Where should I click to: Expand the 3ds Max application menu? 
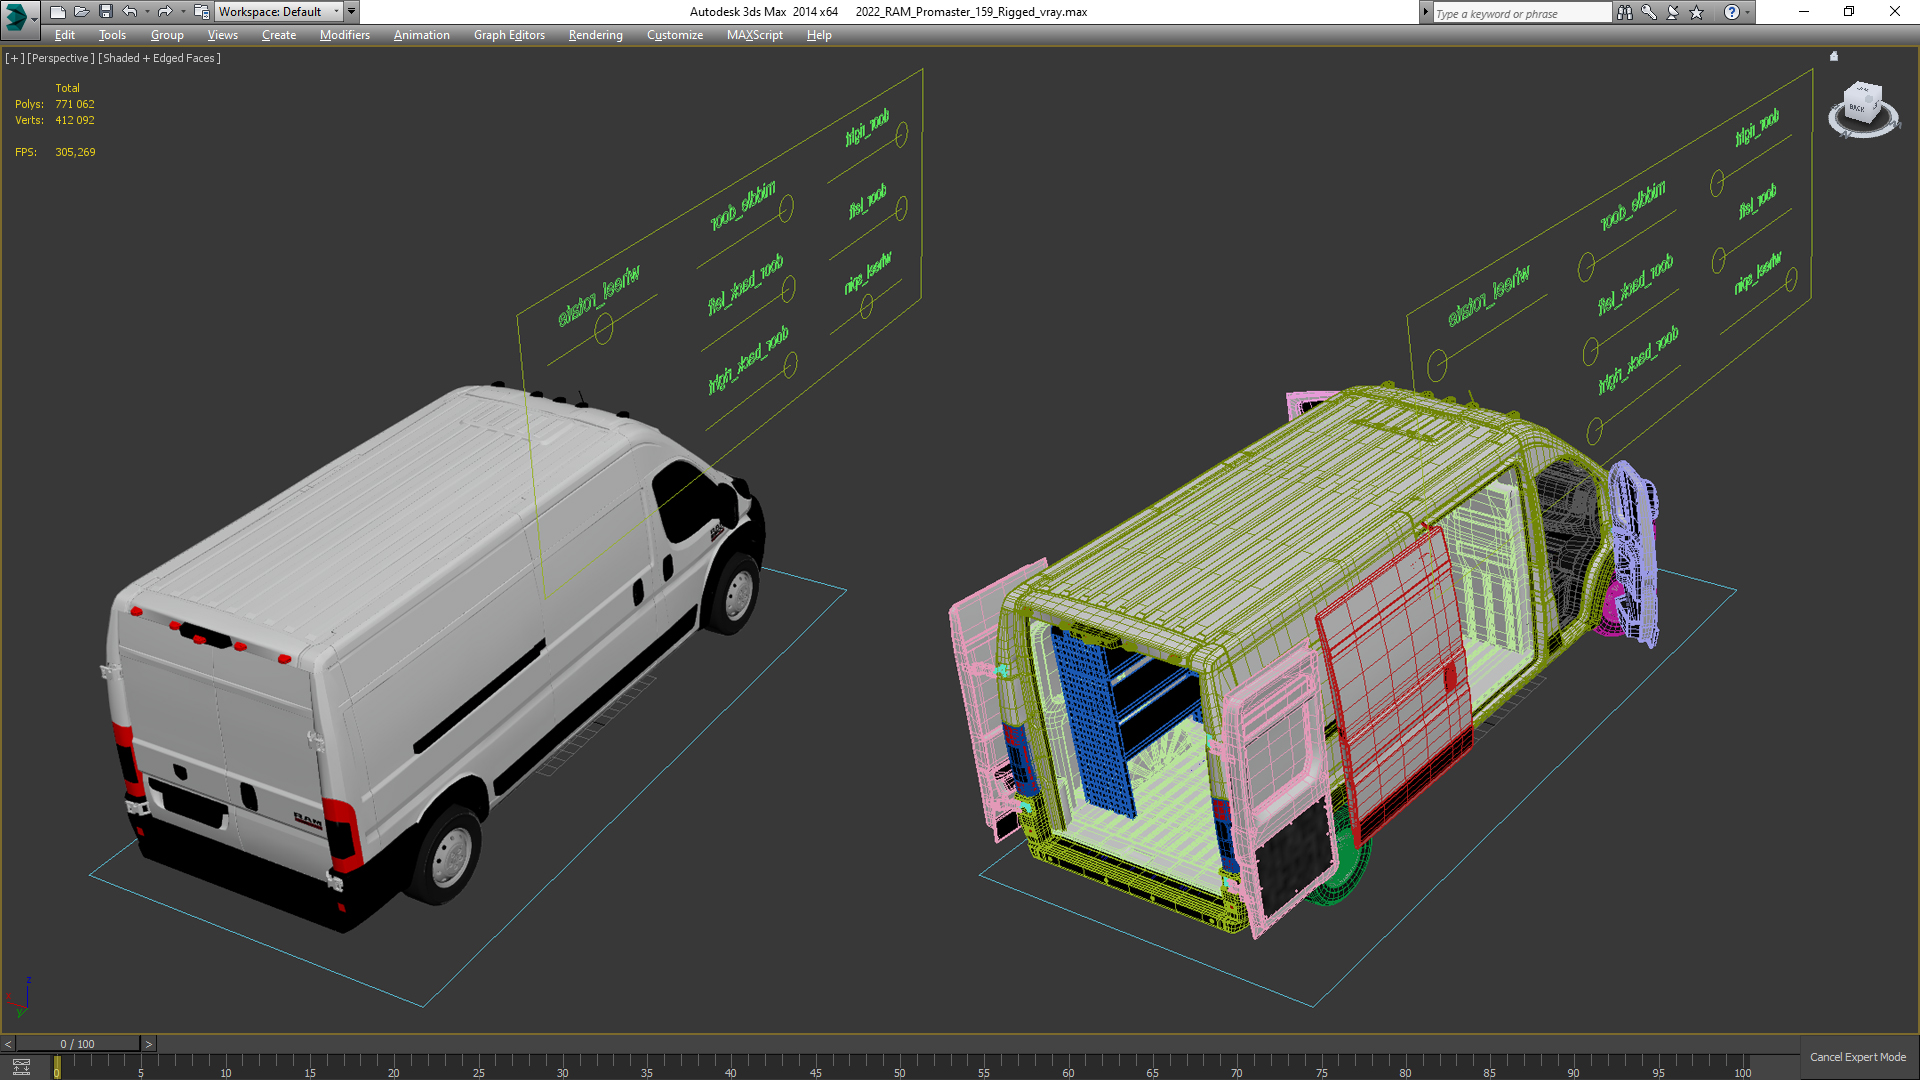point(19,16)
